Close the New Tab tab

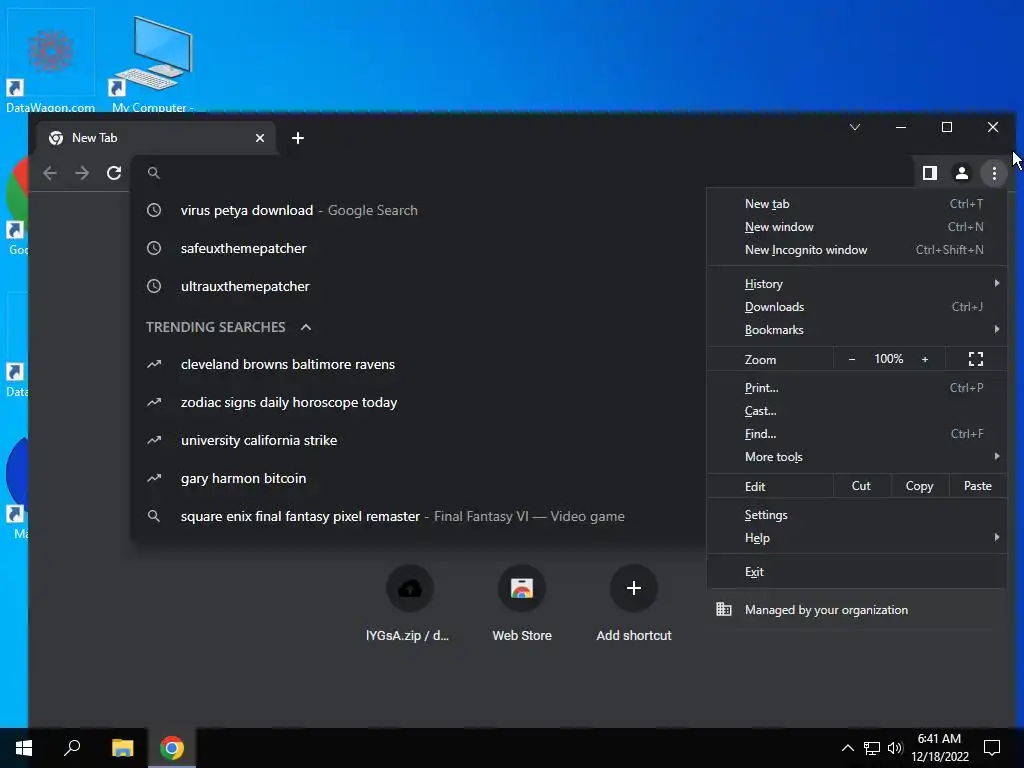coord(260,138)
